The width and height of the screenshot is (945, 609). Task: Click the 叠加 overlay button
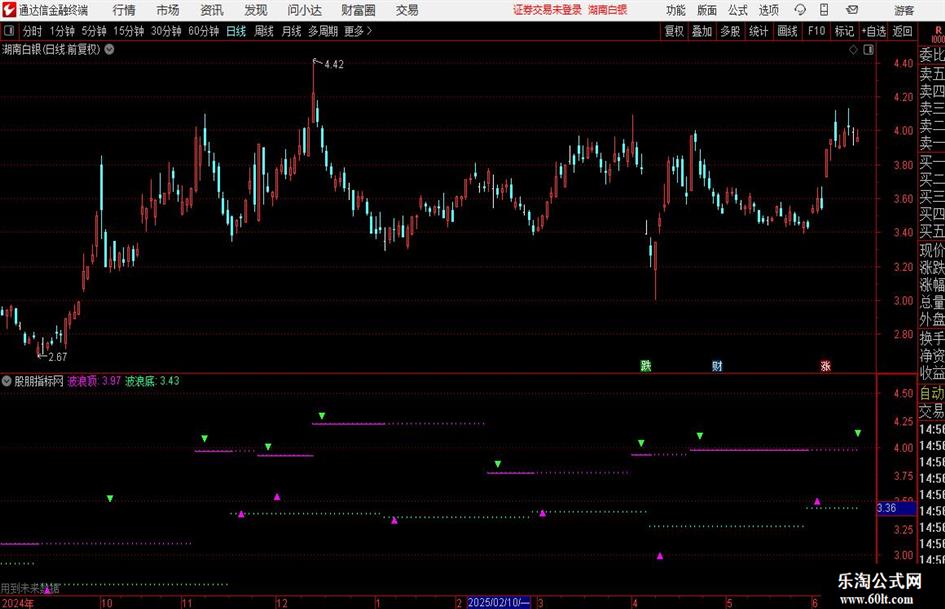[702, 31]
